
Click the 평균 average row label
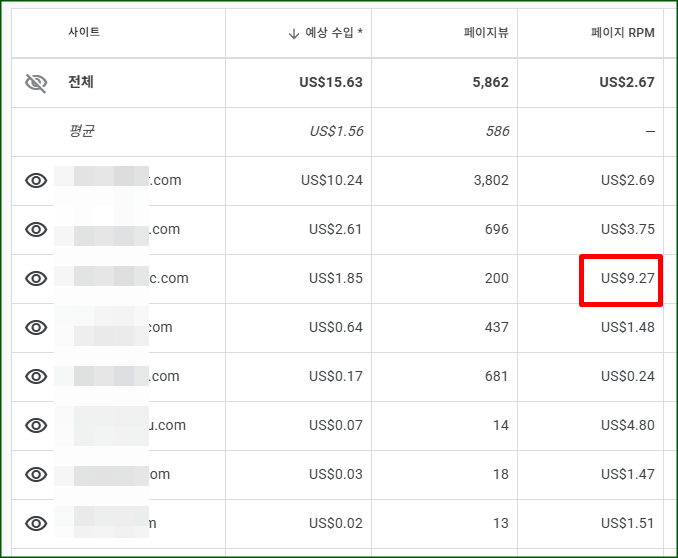(82, 132)
